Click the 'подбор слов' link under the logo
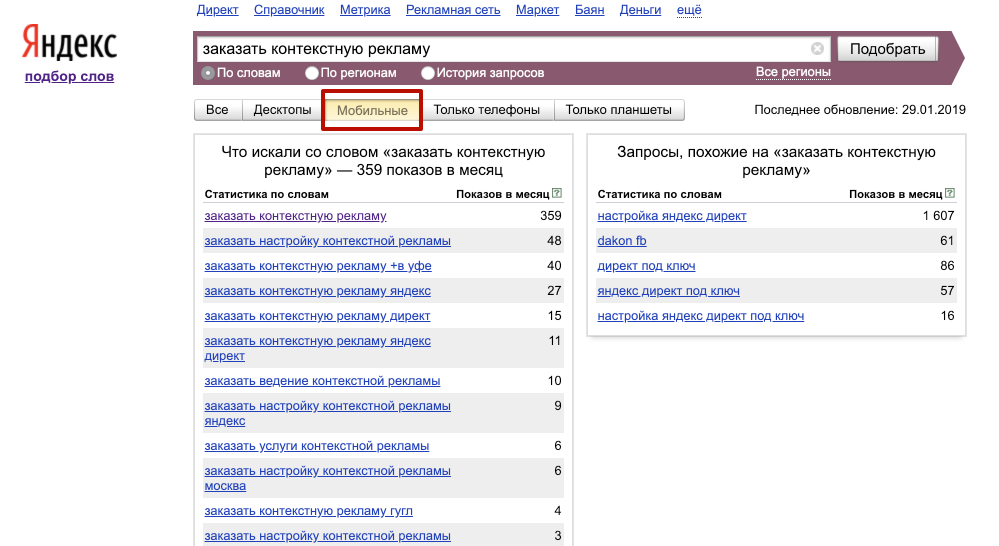Screen dimensions: 999x546 (x=69, y=76)
